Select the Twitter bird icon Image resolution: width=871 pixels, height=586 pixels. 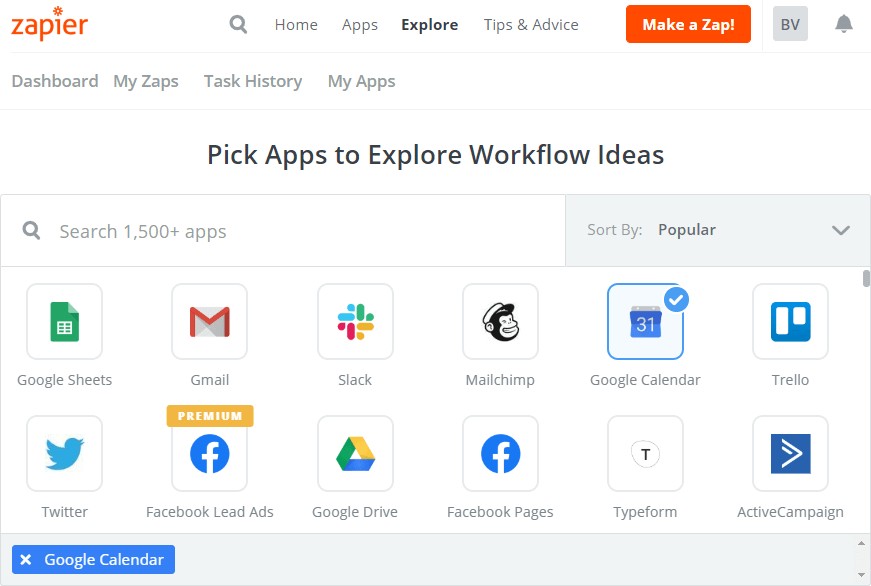[x=64, y=454]
